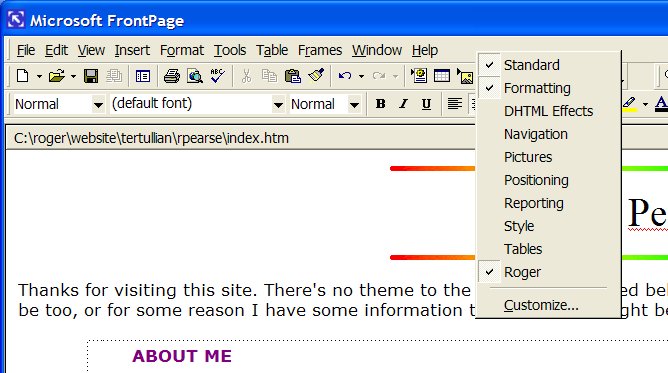Open Customize... from the toolbar menu

point(549,305)
